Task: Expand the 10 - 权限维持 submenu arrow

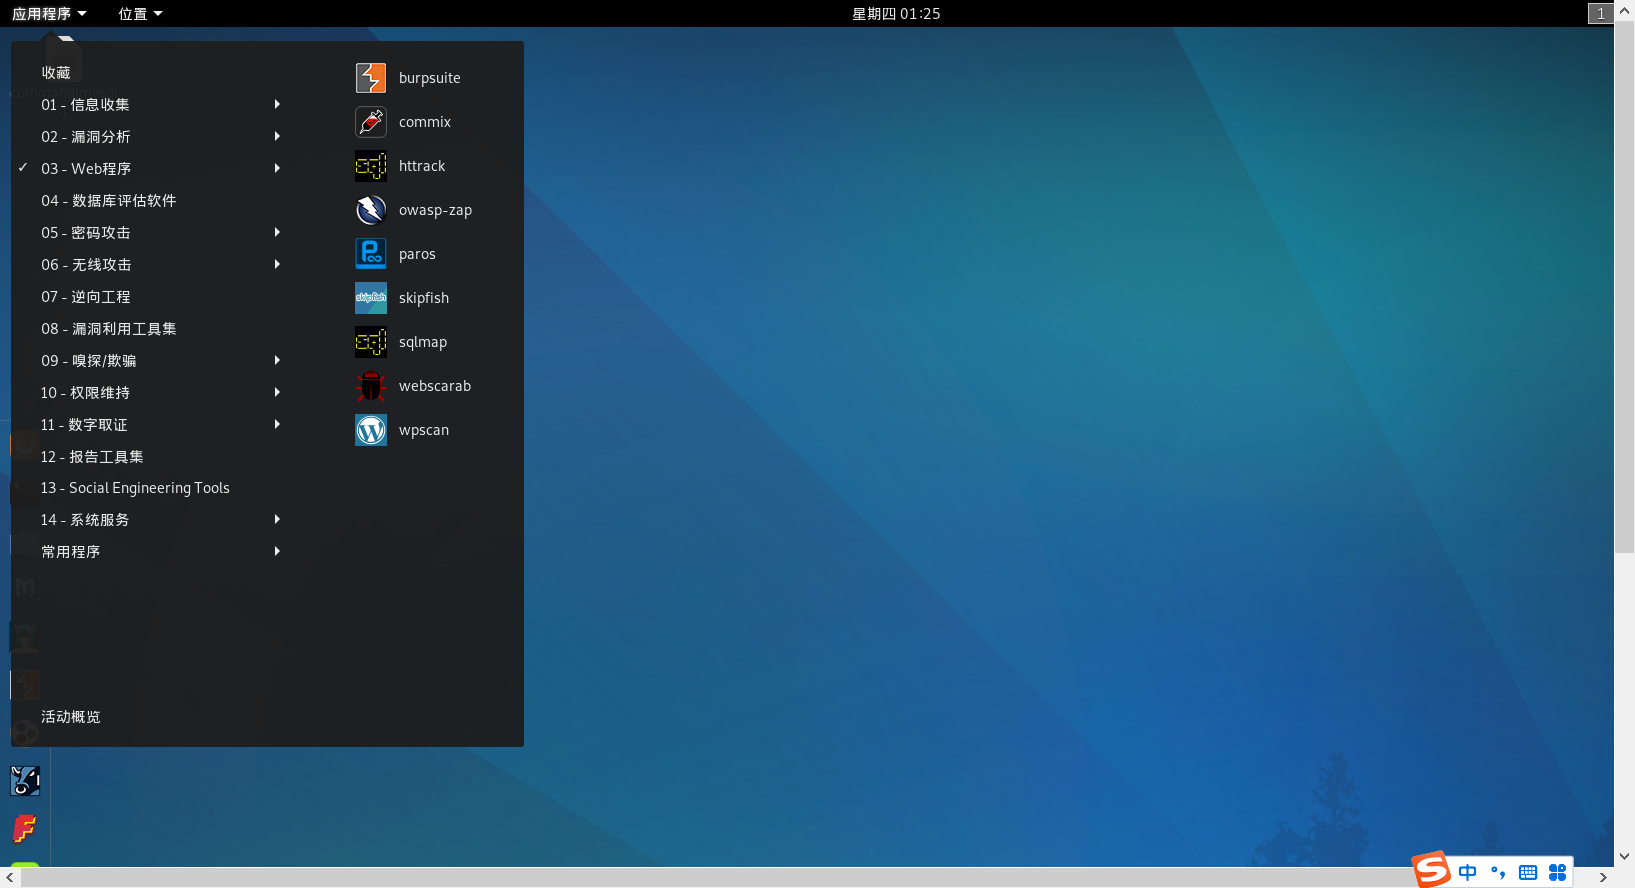Action: coord(277,392)
